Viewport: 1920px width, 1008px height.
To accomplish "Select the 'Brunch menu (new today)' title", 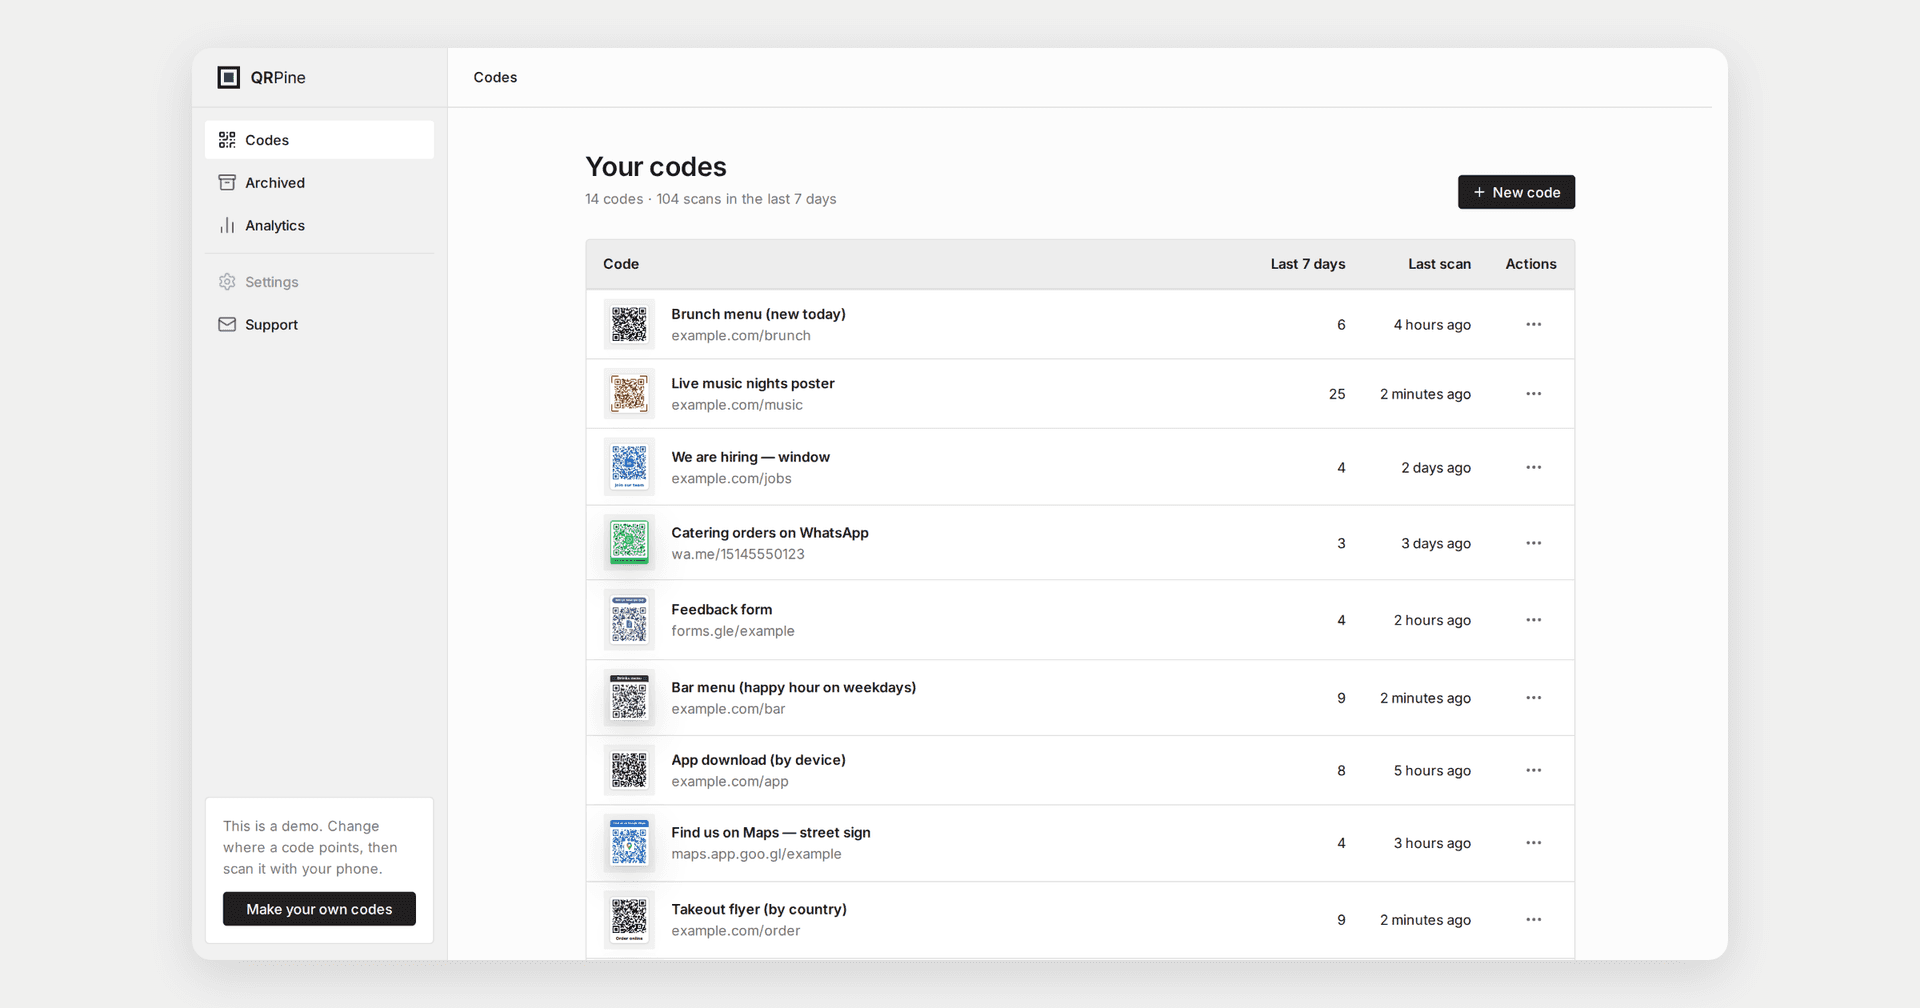I will point(758,314).
